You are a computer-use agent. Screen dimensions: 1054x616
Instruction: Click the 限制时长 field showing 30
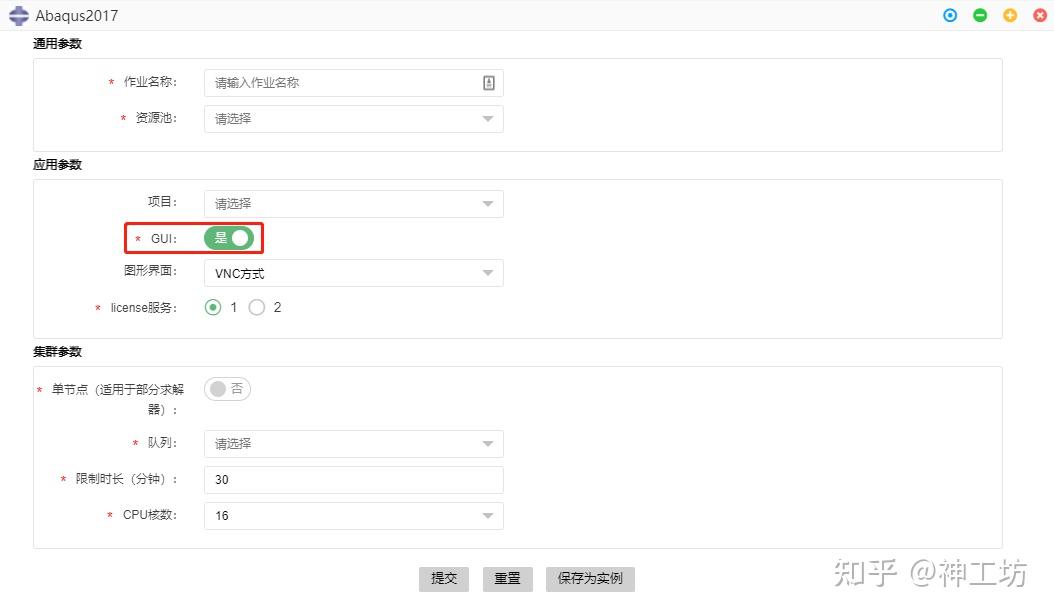(354, 479)
